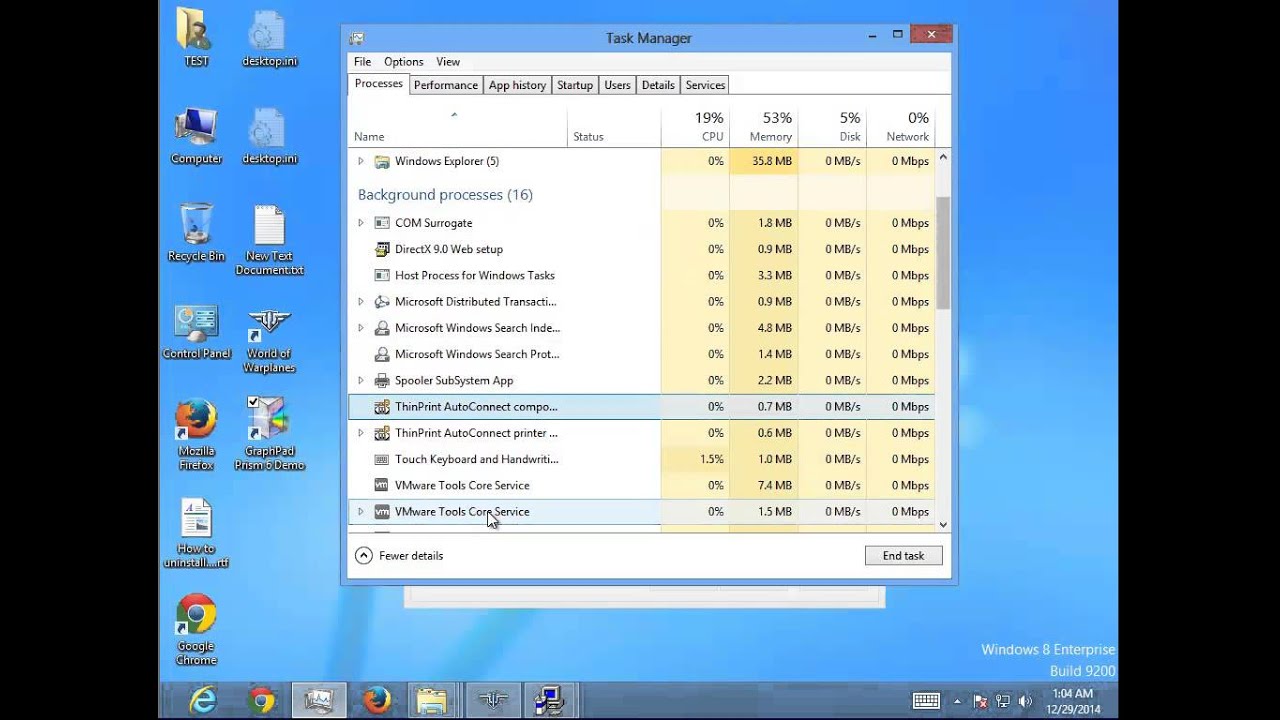Show hidden system tray icons
Viewport: 1280px width, 720px height.
click(958, 701)
